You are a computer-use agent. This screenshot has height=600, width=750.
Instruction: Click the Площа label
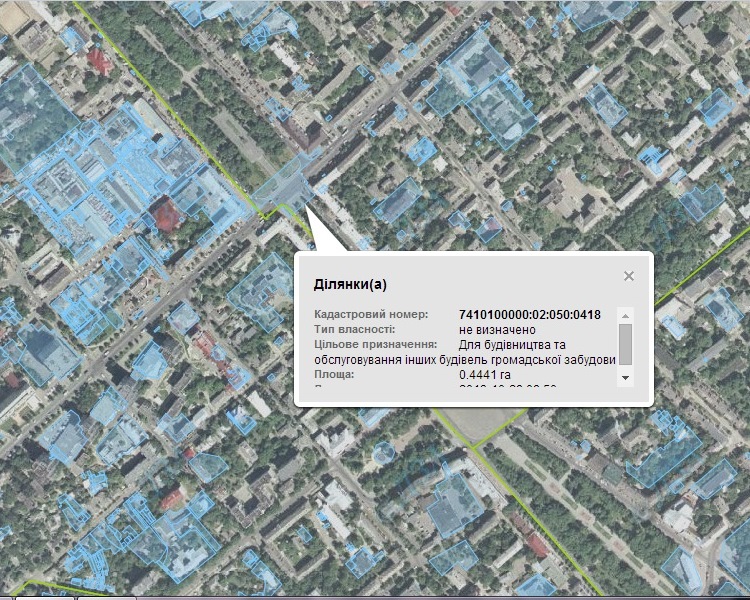pyautogui.click(x=335, y=374)
